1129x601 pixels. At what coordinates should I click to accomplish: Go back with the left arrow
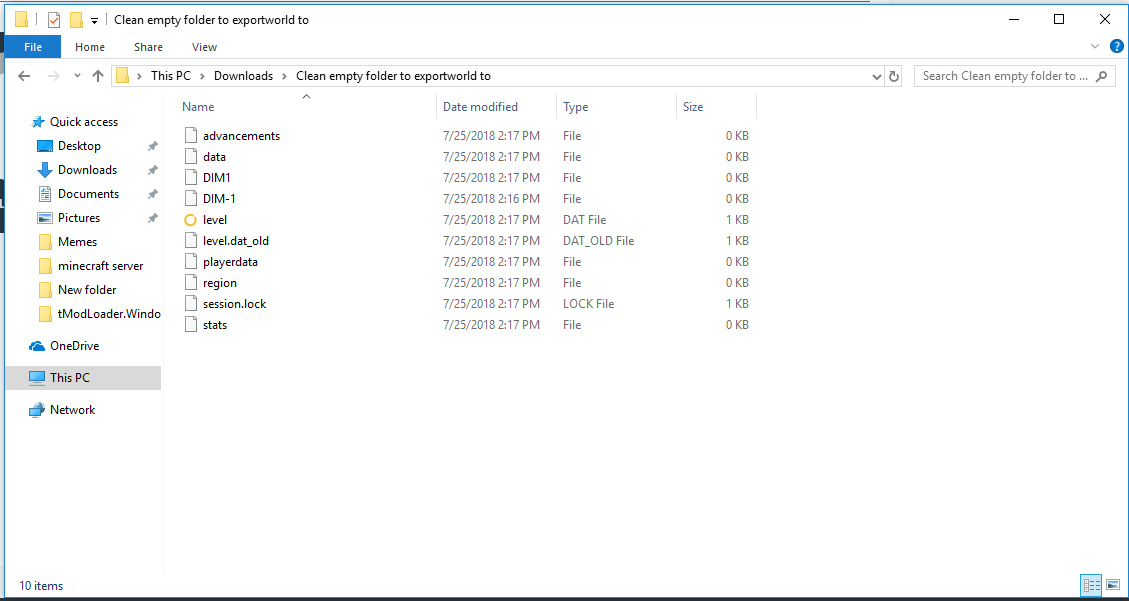point(24,76)
